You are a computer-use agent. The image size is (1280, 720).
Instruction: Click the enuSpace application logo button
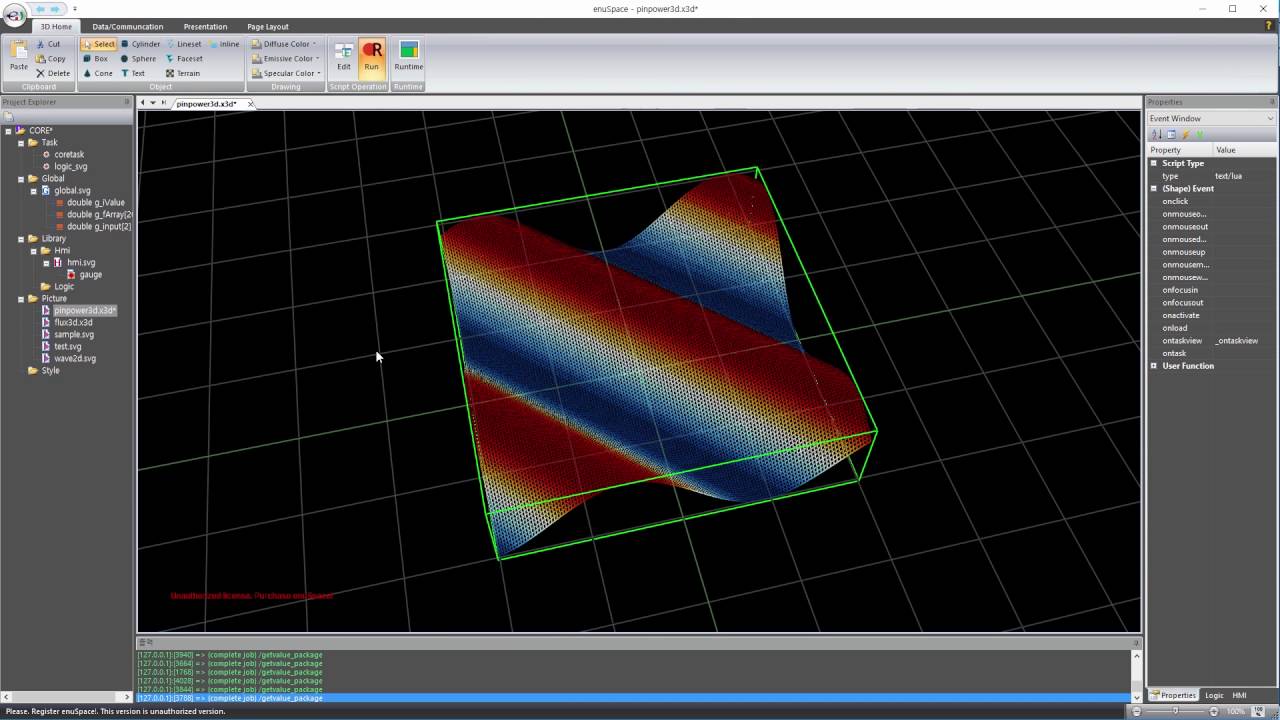point(15,15)
